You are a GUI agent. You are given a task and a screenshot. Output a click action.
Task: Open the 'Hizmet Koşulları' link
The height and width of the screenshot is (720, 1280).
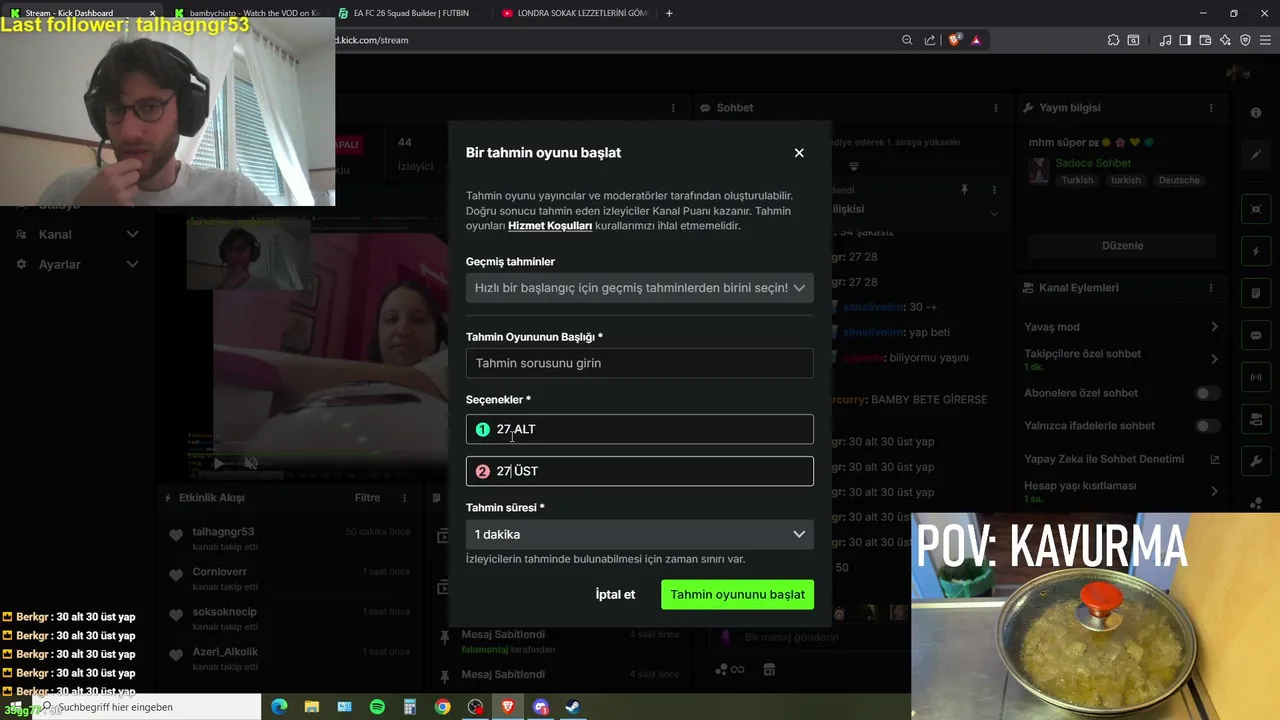(x=550, y=226)
